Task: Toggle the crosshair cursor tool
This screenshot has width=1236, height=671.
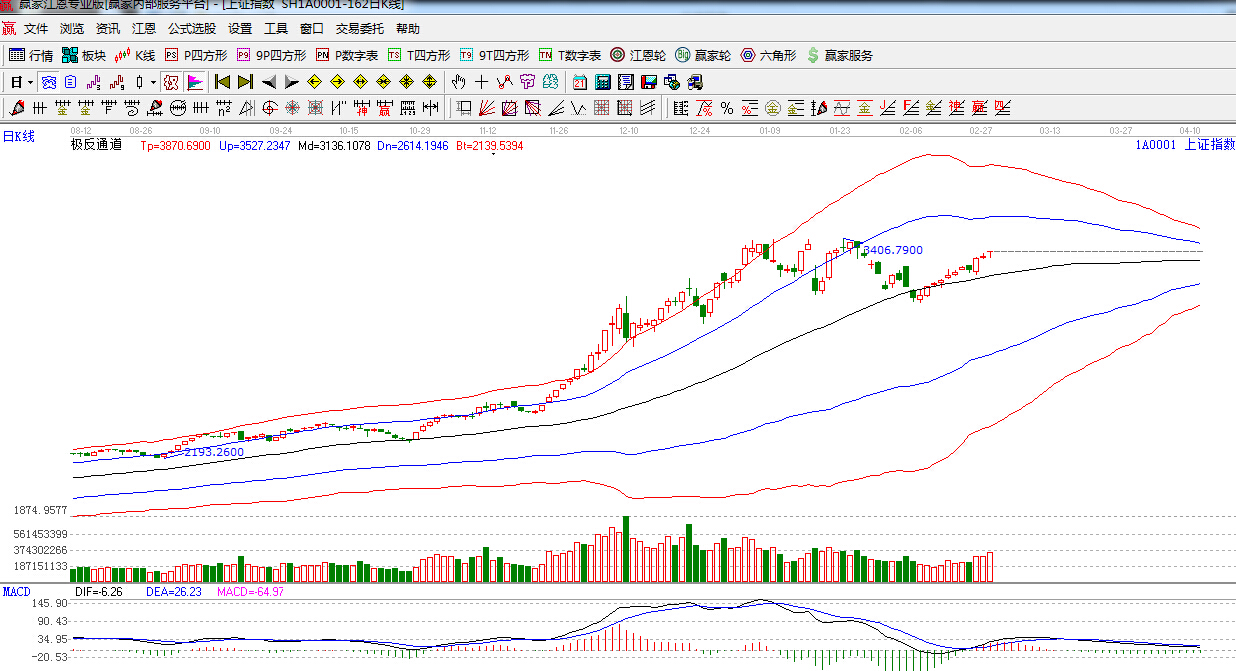Action: pyautogui.click(x=481, y=82)
